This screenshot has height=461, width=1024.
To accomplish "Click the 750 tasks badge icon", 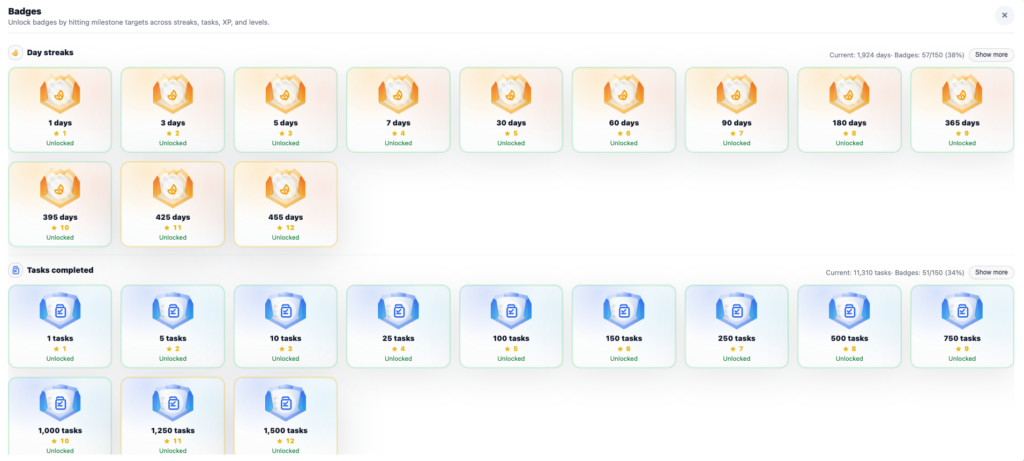I will [962, 311].
